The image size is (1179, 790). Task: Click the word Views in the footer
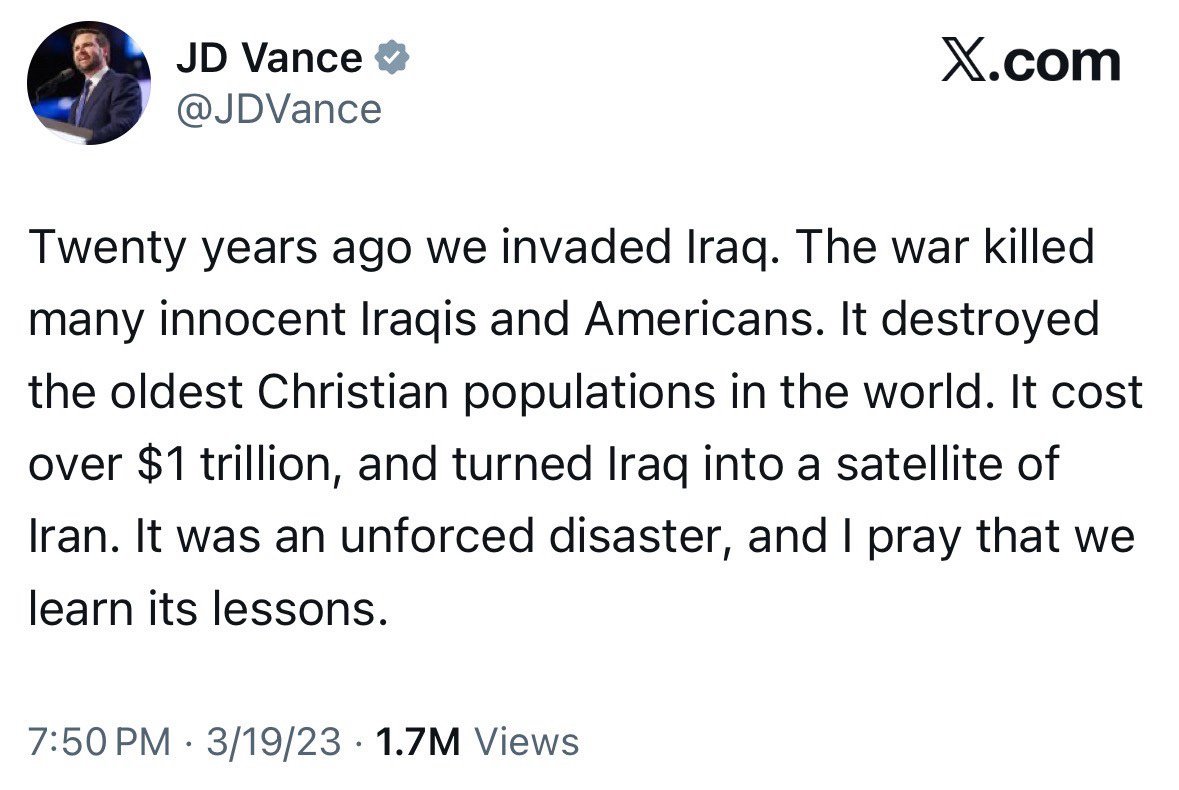[x=526, y=742]
